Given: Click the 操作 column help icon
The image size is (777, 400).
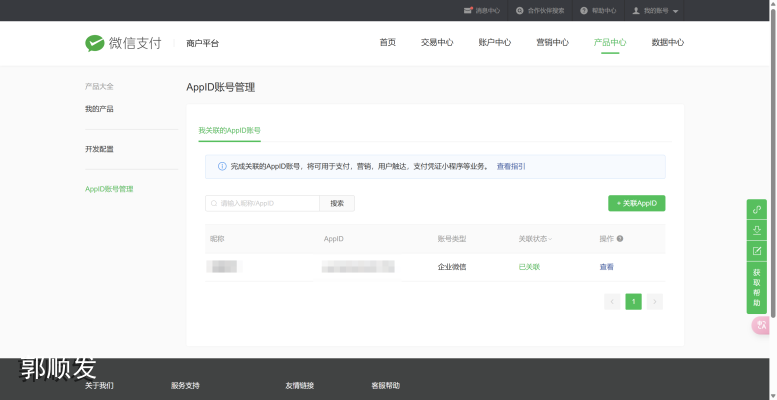Looking at the screenshot, I should (620, 239).
